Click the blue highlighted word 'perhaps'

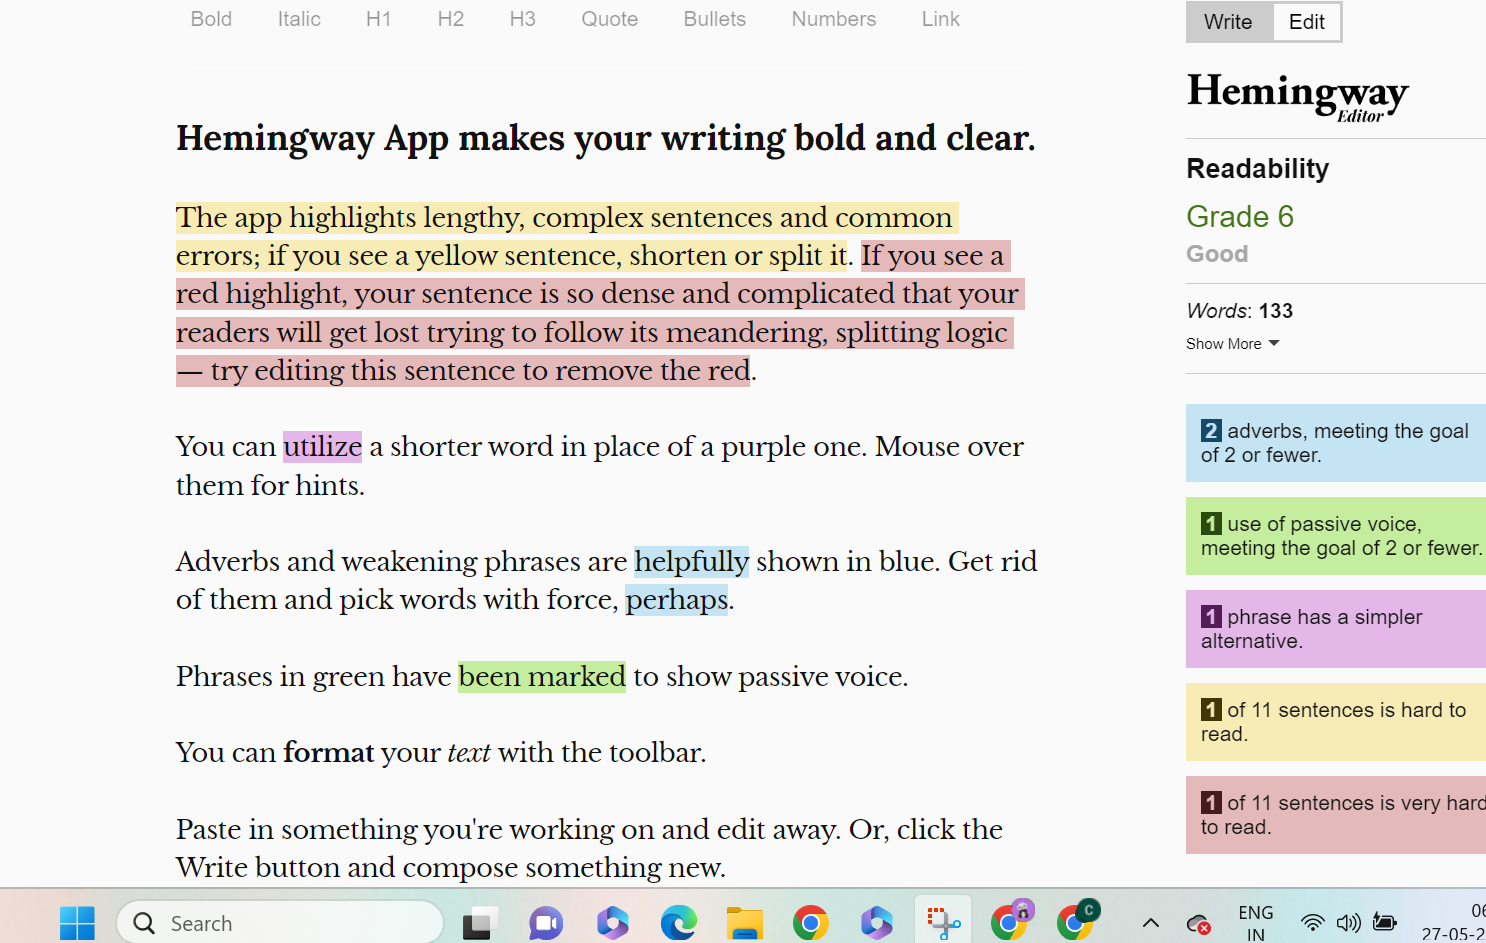point(677,600)
